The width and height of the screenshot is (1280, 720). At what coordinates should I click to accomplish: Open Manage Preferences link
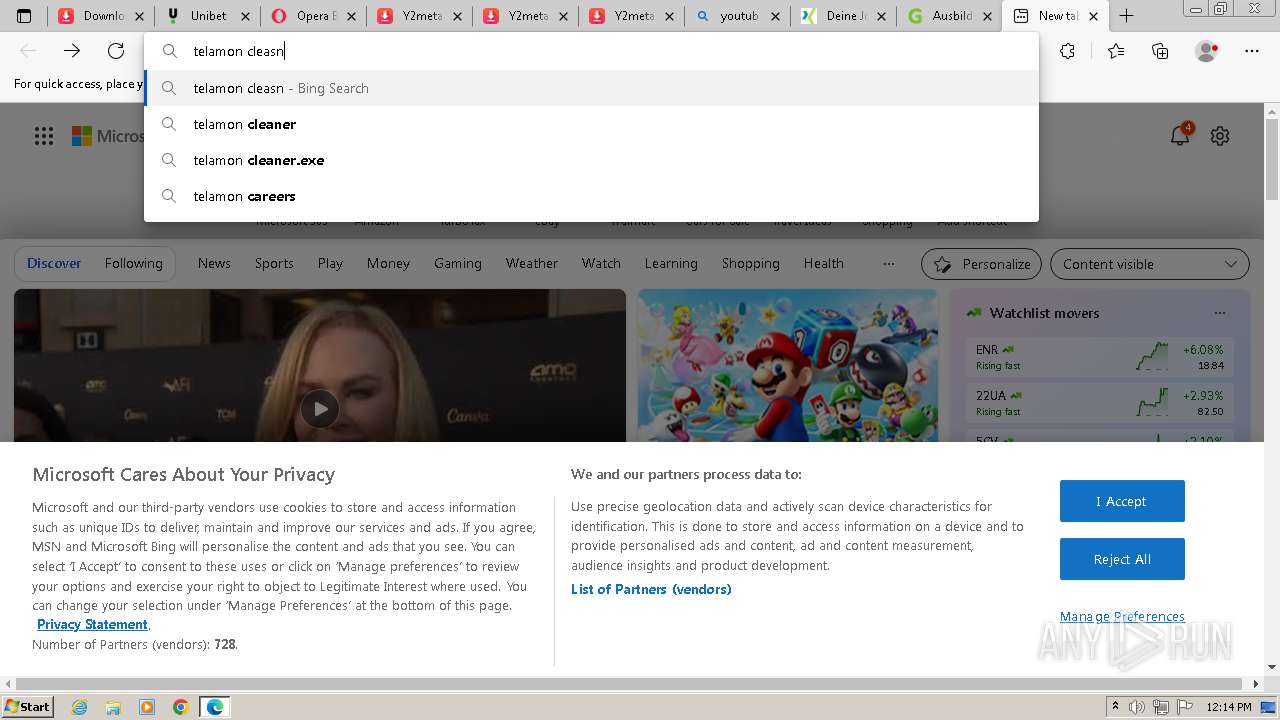(x=1122, y=617)
